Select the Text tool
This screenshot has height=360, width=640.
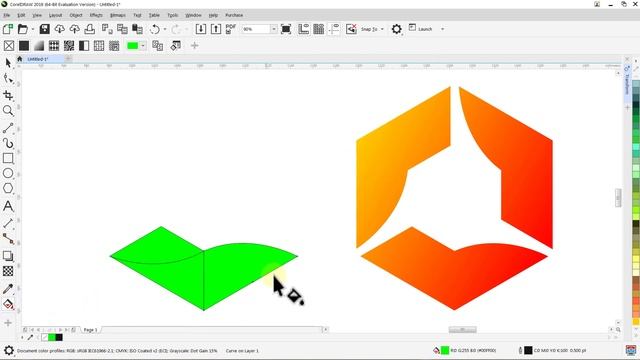tap(8, 206)
